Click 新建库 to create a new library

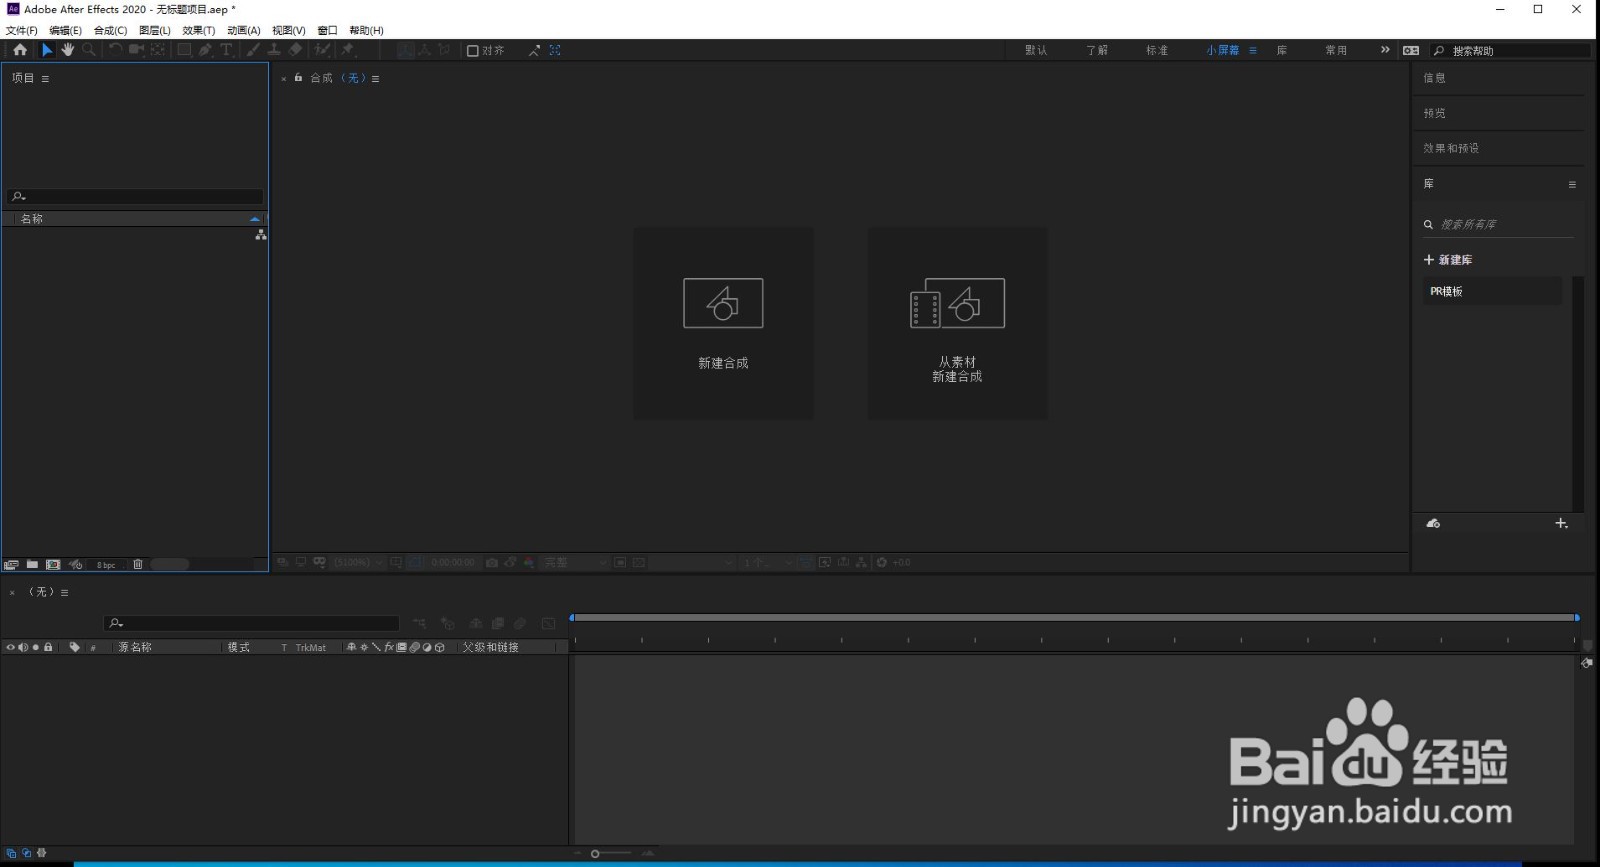coord(1448,260)
